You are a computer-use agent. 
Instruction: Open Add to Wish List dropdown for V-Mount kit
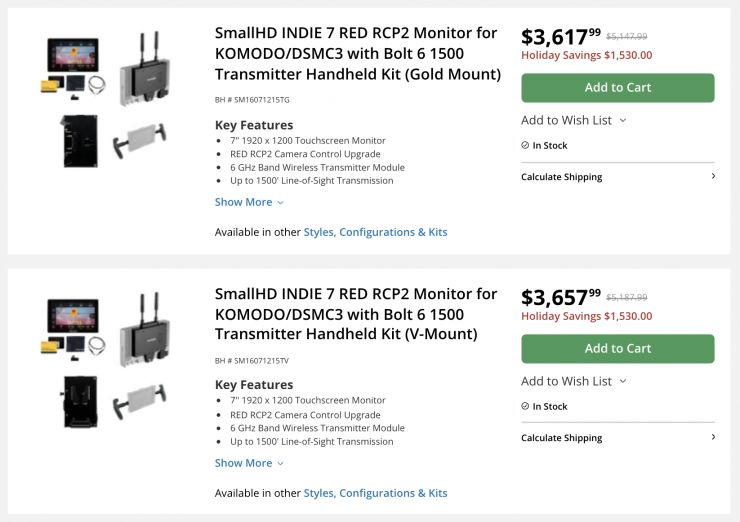point(574,381)
